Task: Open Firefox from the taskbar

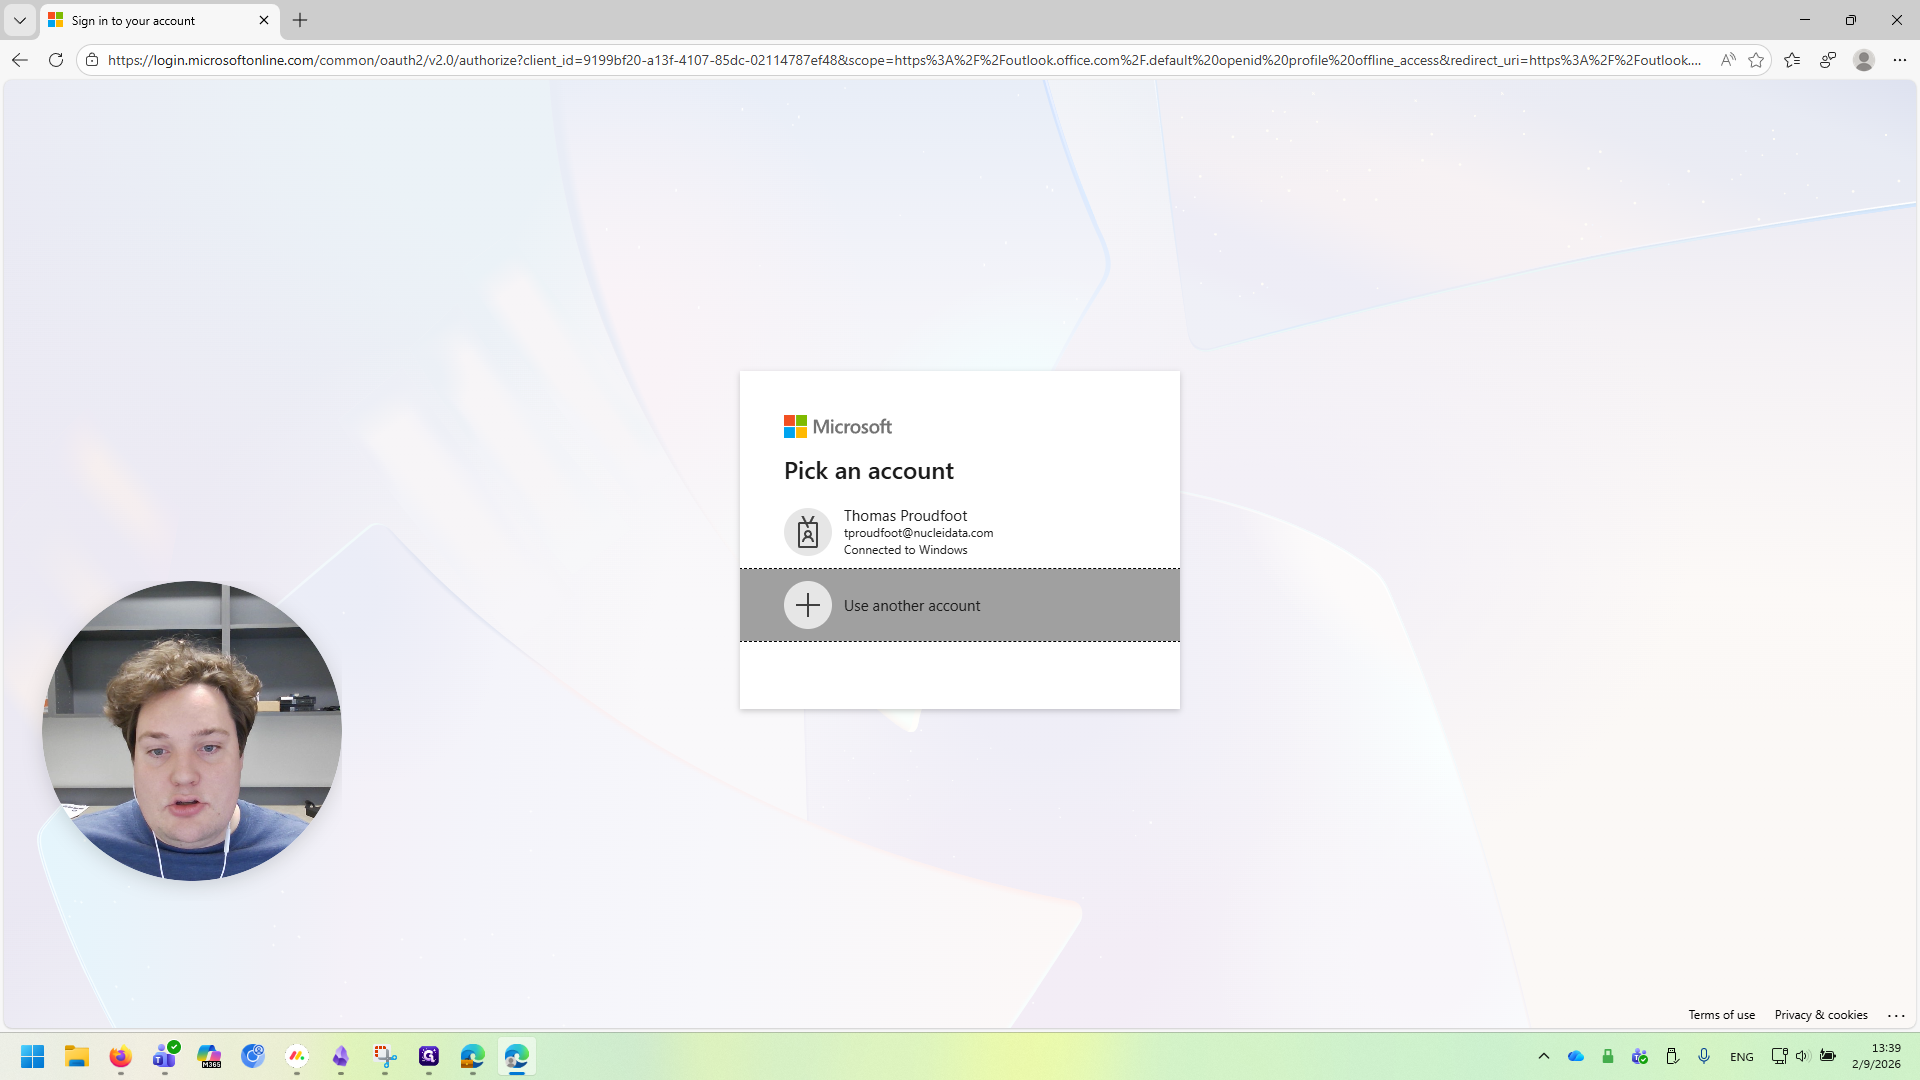Action: (121, 1056)
